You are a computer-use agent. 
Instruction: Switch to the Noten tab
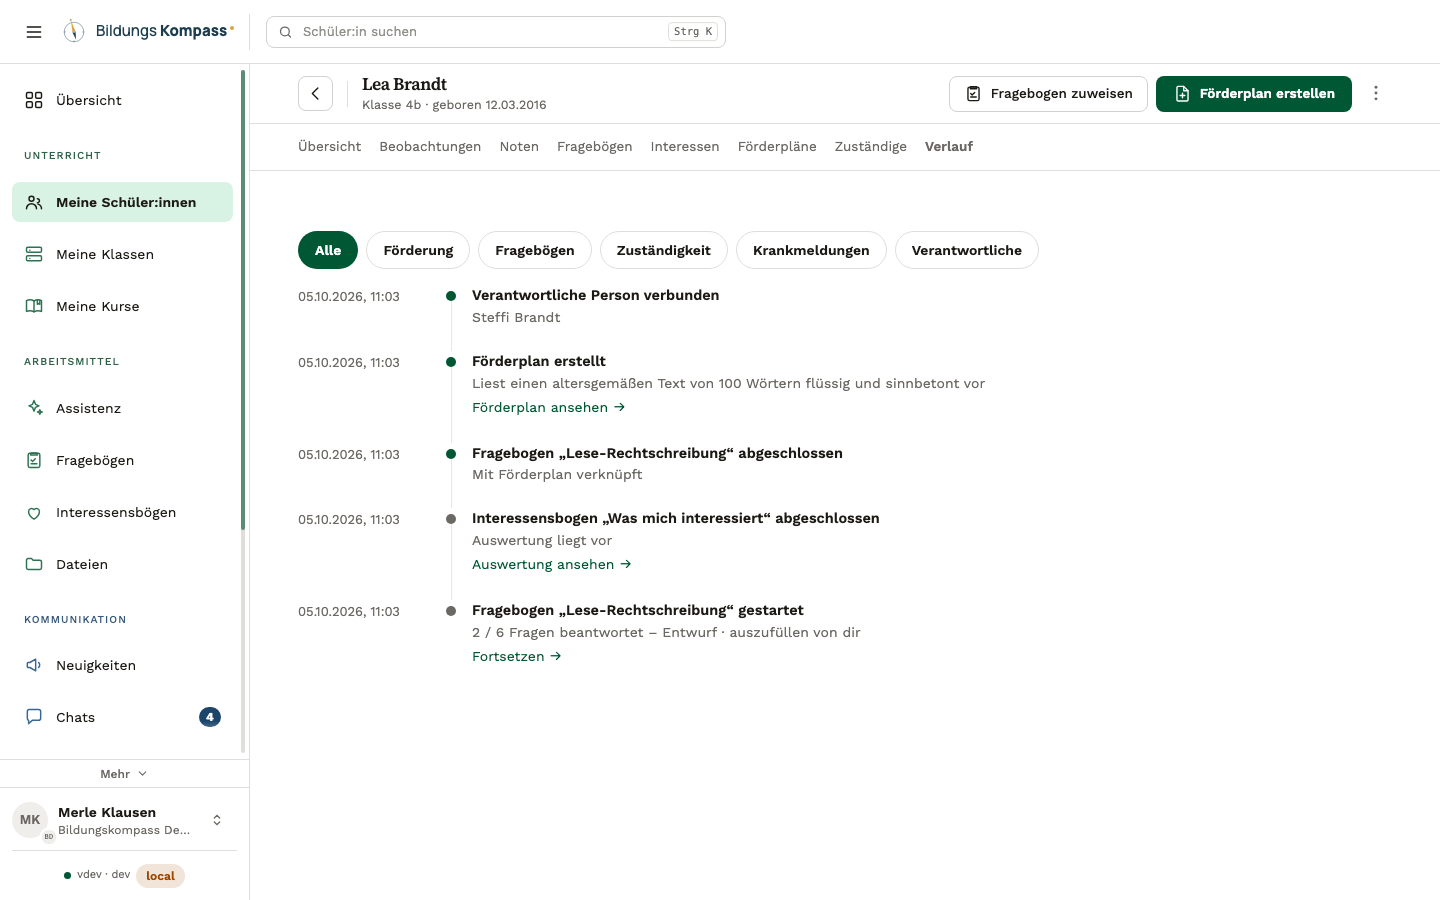[x=519, y=147]
